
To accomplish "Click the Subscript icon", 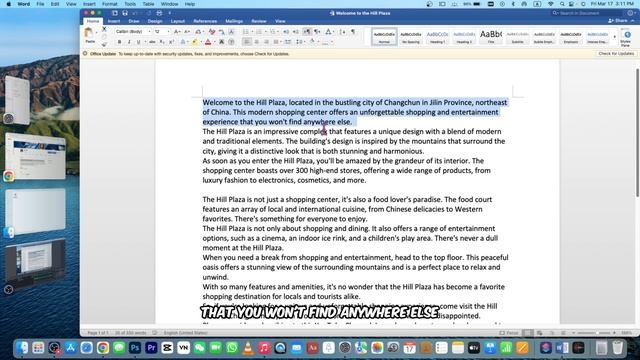I will (x=162, y=42).
